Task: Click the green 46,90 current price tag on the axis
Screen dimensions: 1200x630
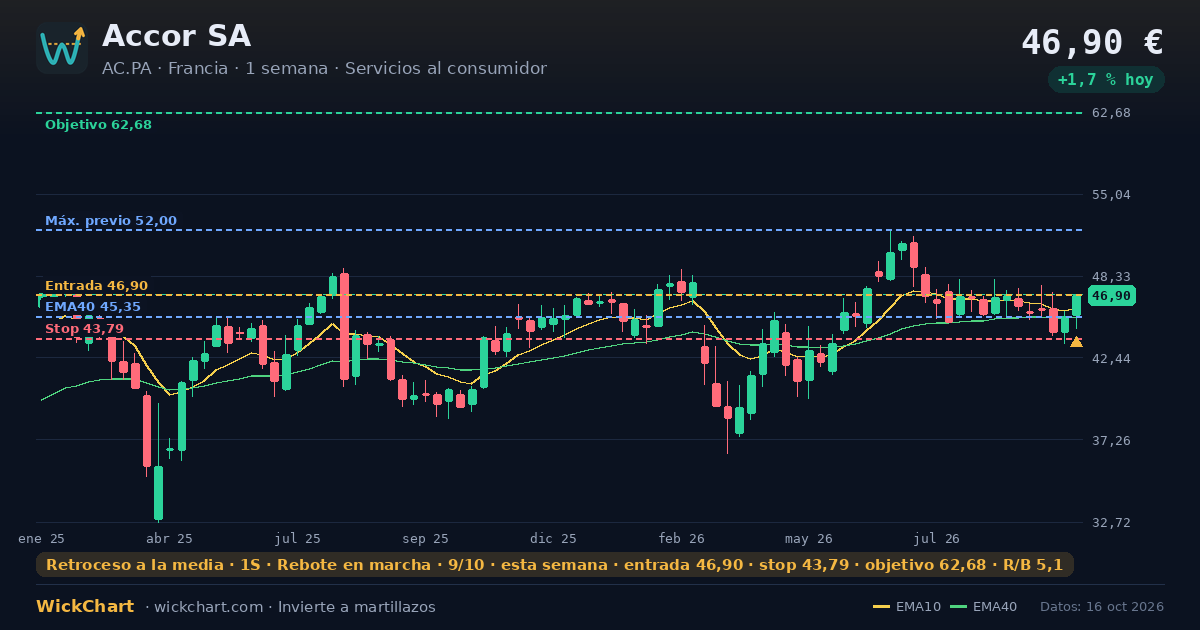Action: pyautogui.click(x=1111, y=296)
